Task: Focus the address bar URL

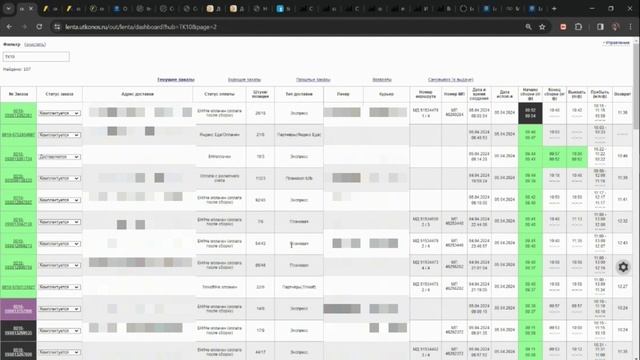Action: [141, 27]
